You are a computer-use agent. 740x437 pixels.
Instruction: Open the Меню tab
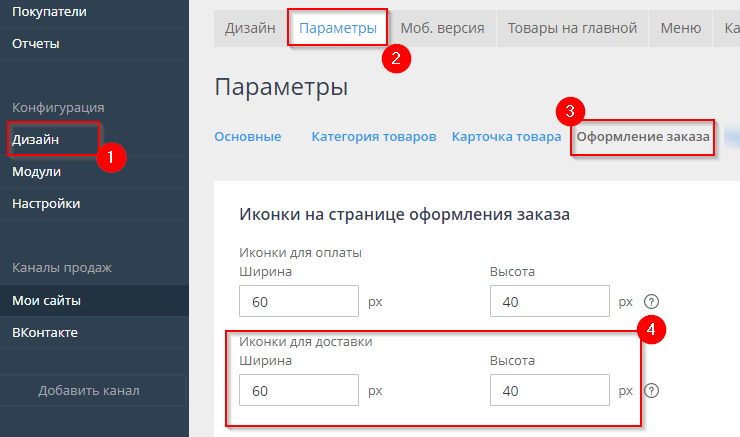click(680, 28)
